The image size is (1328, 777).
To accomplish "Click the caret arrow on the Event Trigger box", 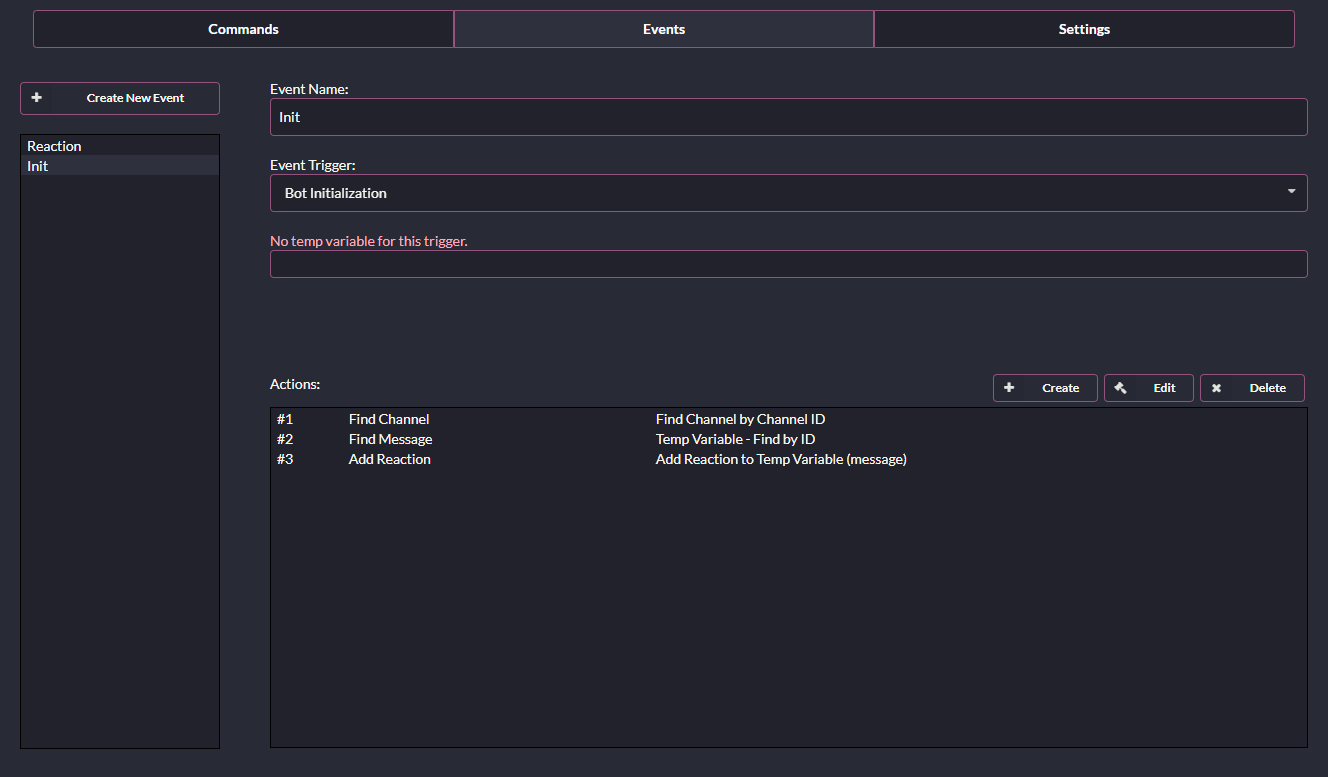I will coord(1291,192).
